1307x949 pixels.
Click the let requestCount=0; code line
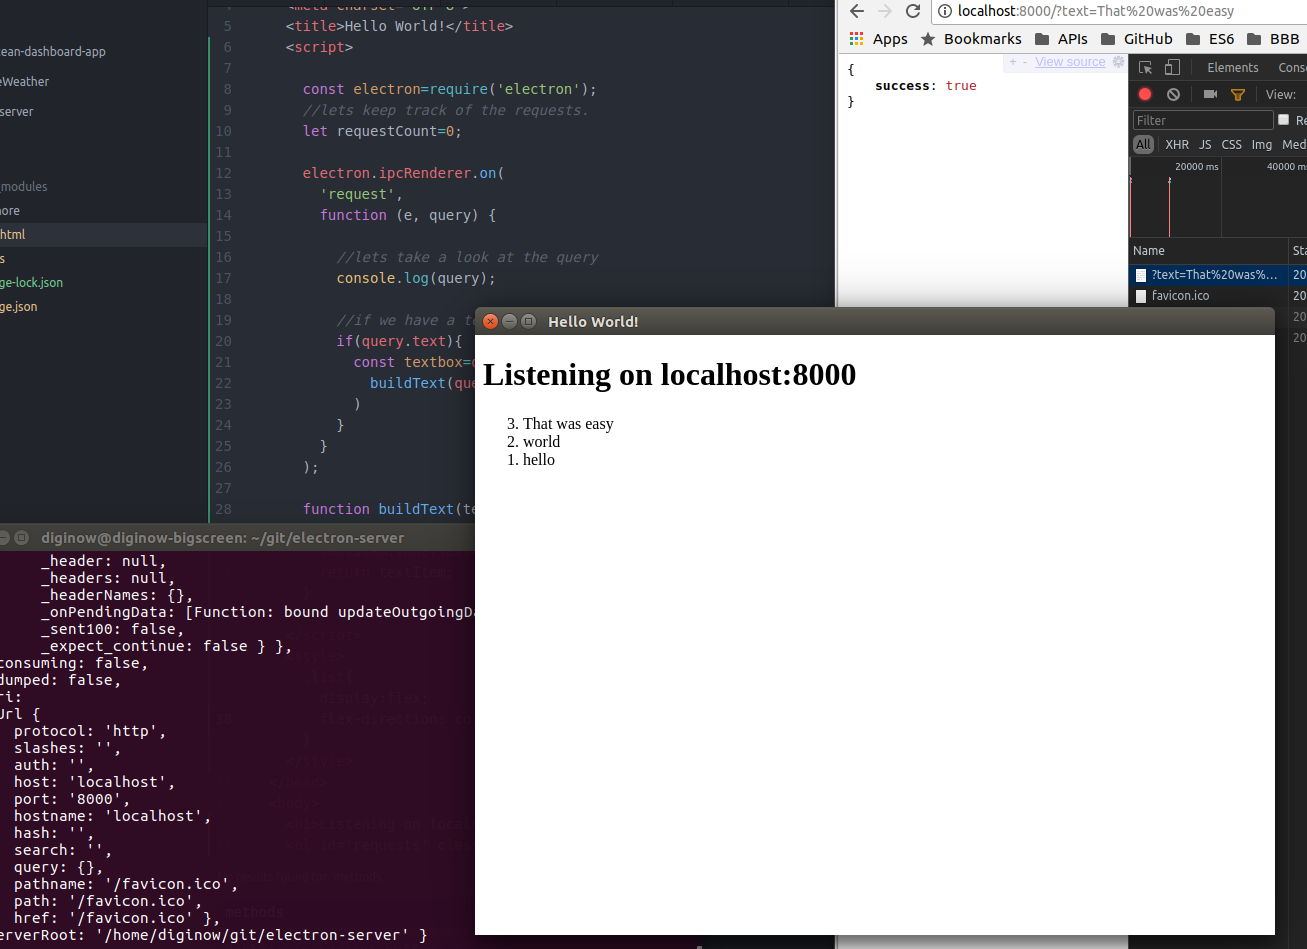pyautogui.click(x=382, y=131)
